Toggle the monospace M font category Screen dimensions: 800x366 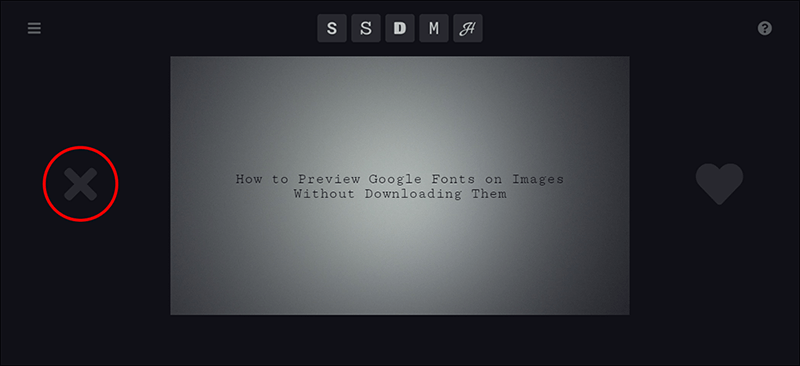pyautogui.click(x=434, y=28)
